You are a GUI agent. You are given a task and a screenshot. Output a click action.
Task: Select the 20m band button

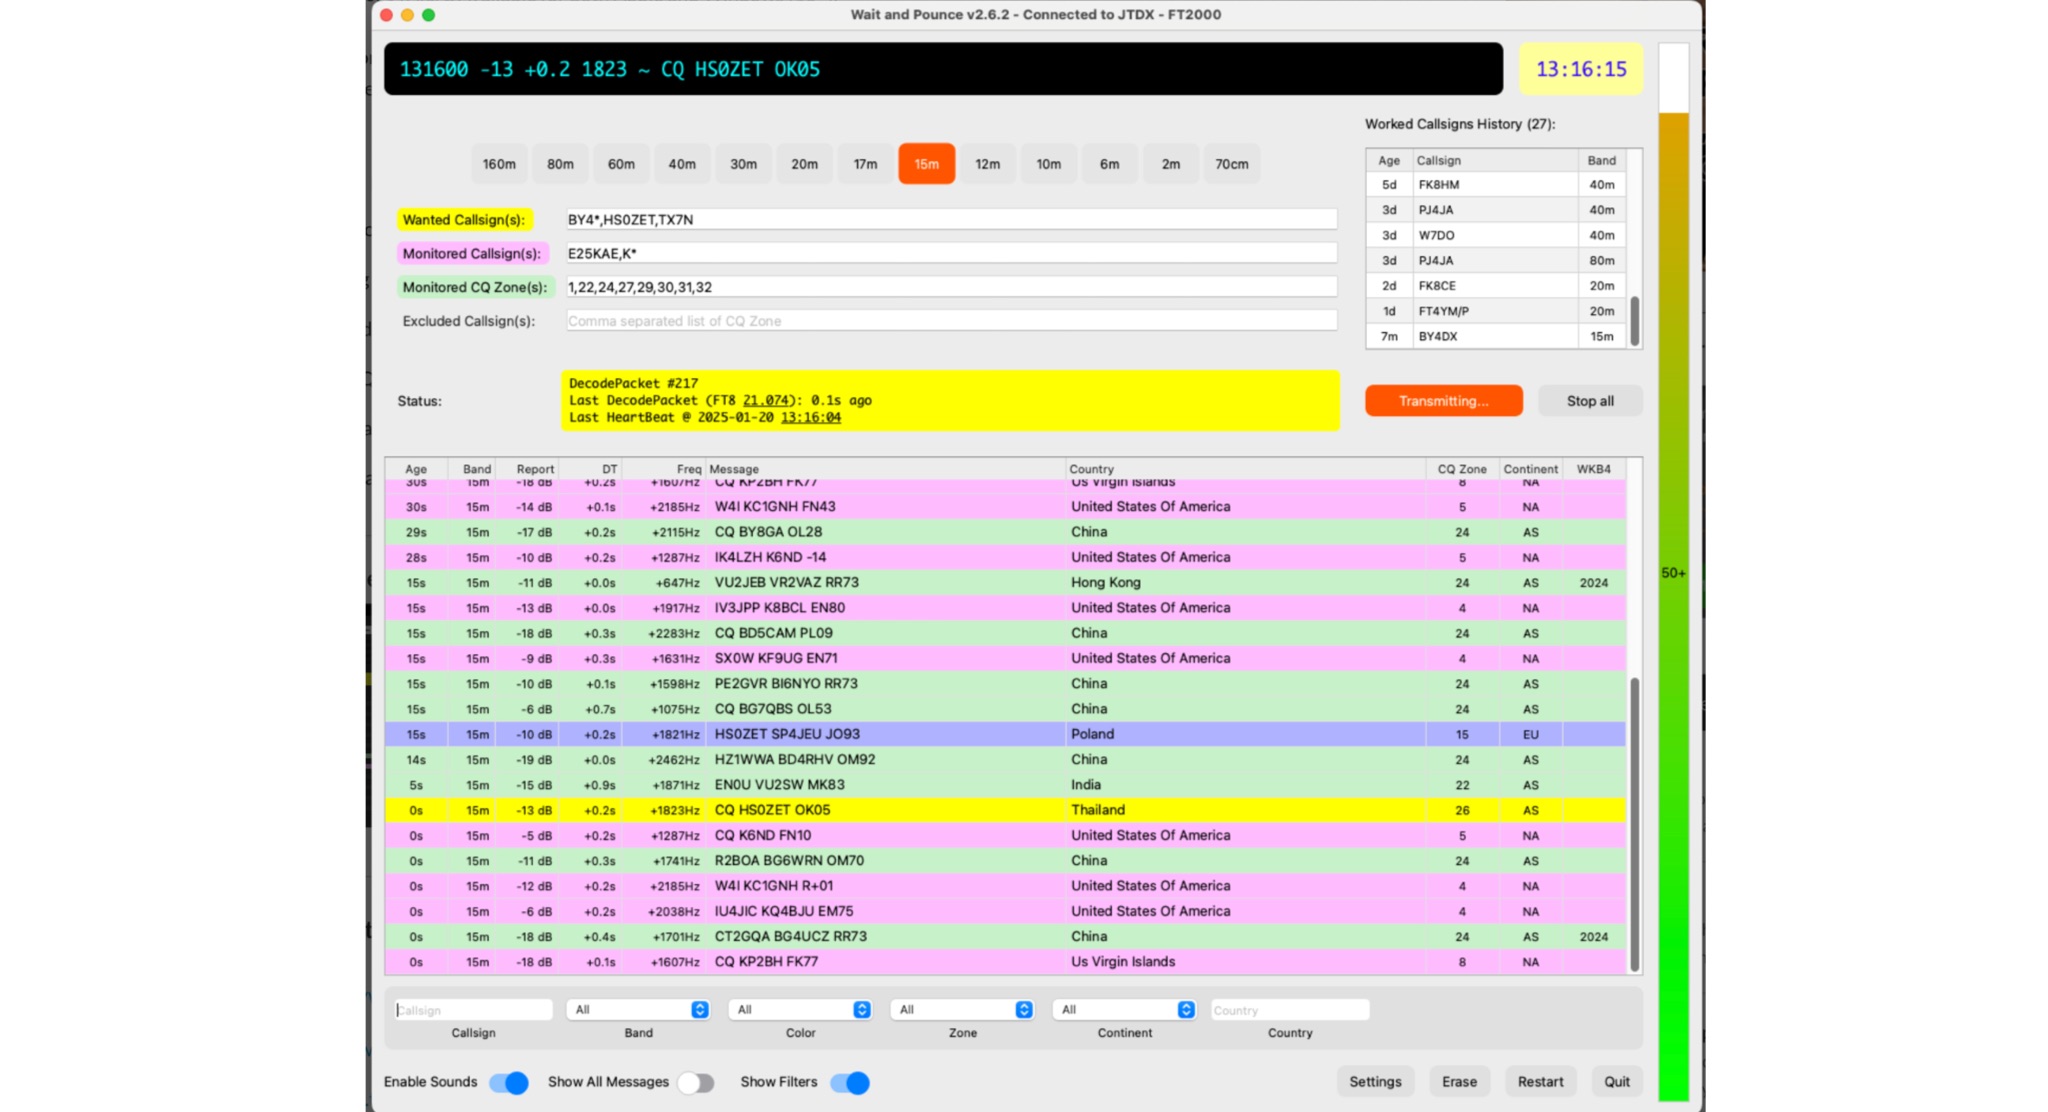(x=804, y=164)
